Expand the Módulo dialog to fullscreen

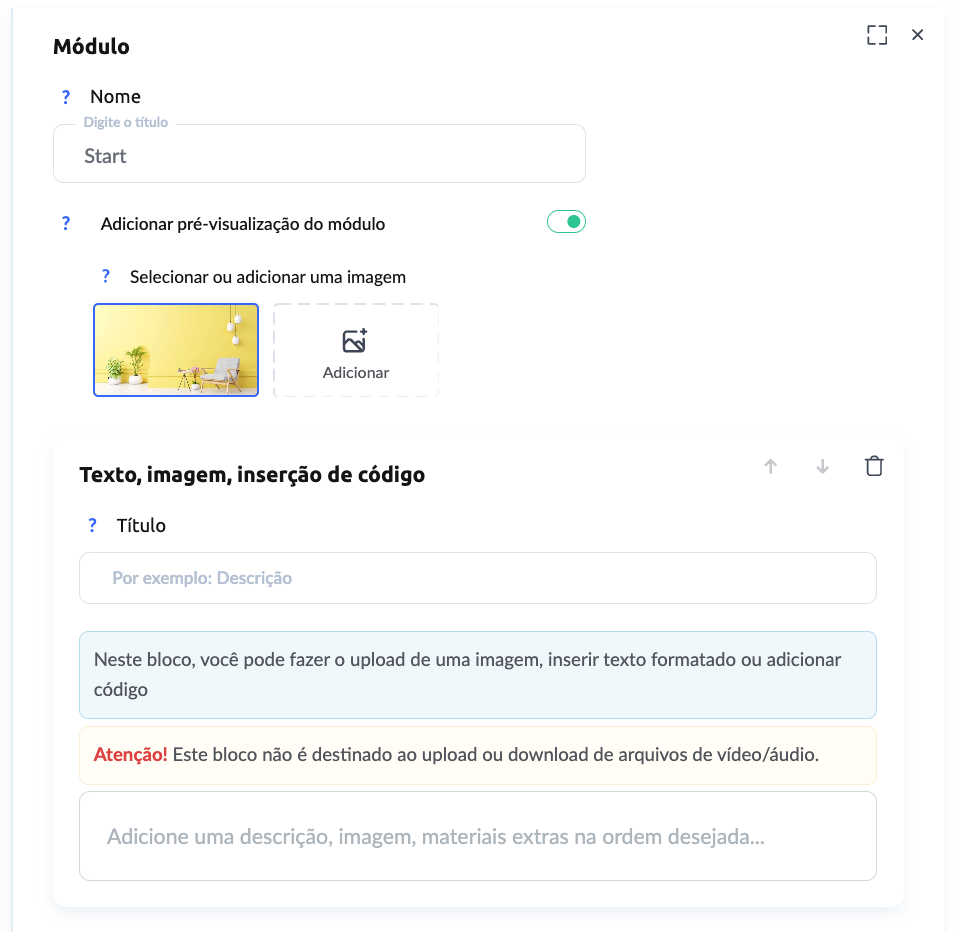pos(877,35)
